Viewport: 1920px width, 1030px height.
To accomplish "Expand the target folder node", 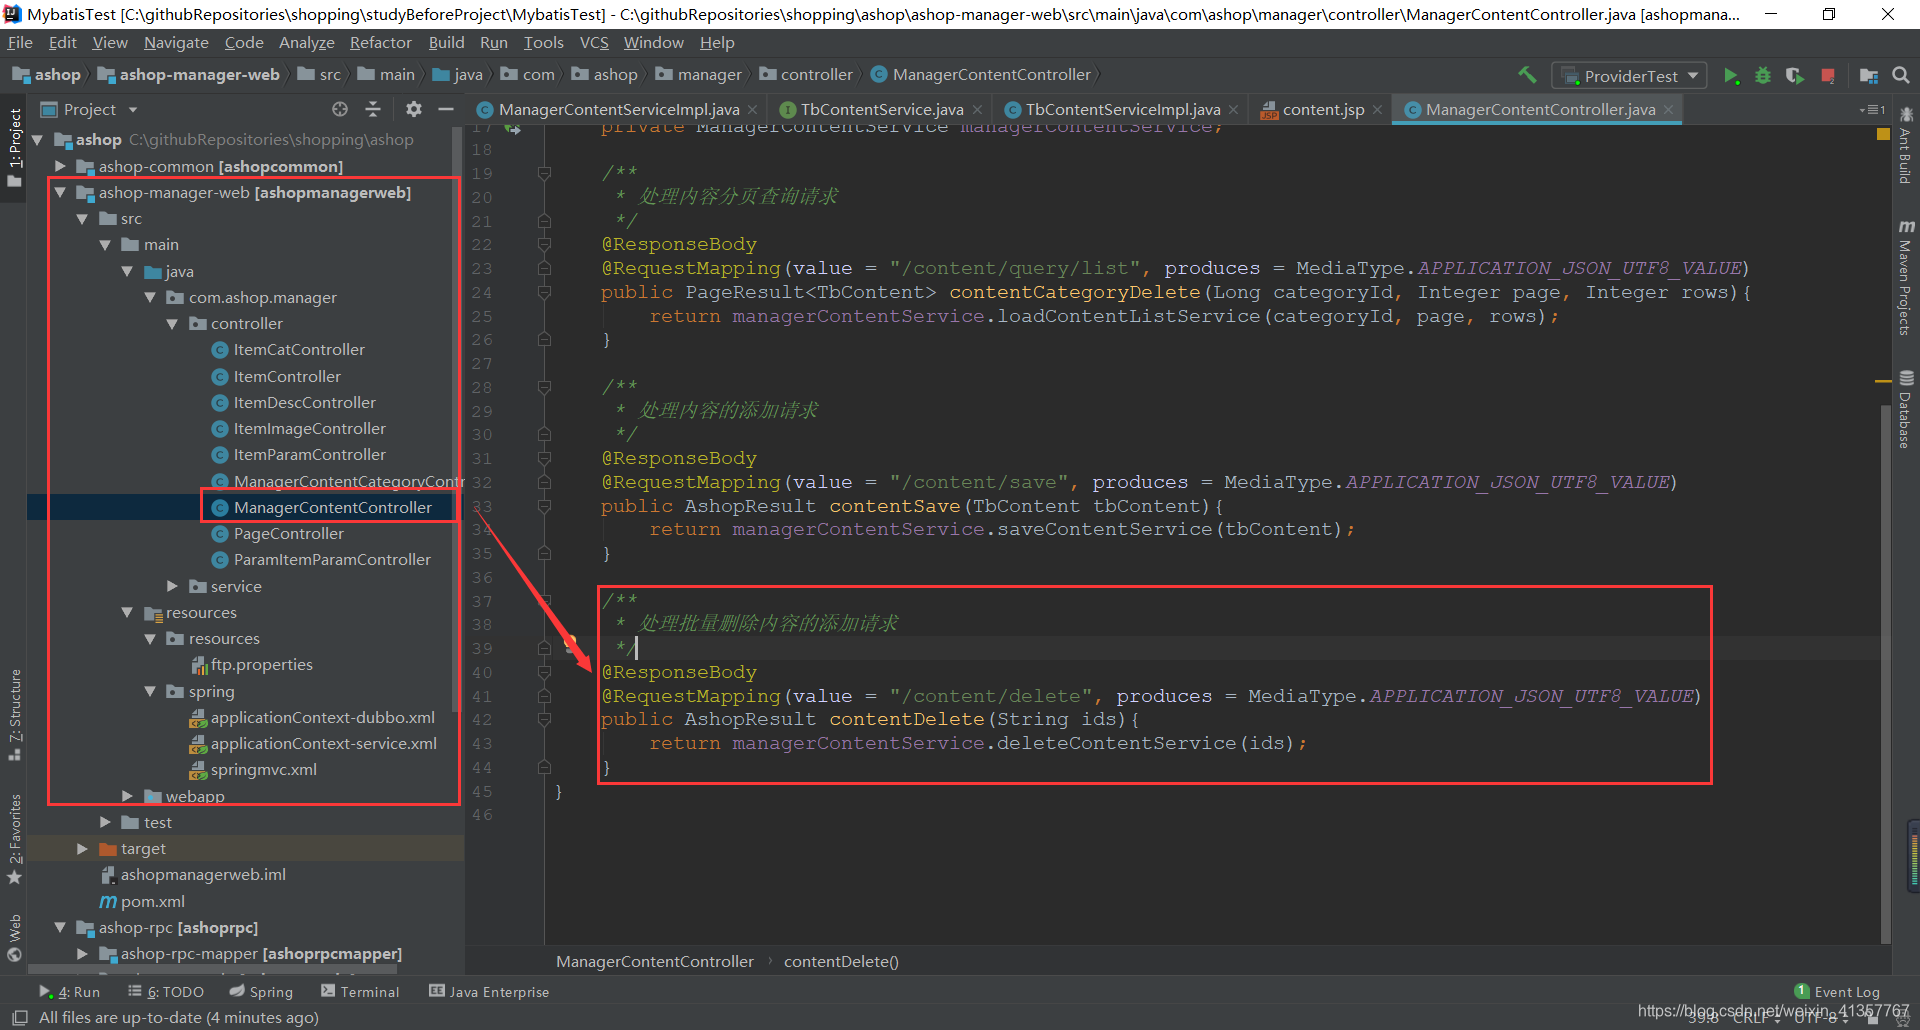I will (82, 849).
